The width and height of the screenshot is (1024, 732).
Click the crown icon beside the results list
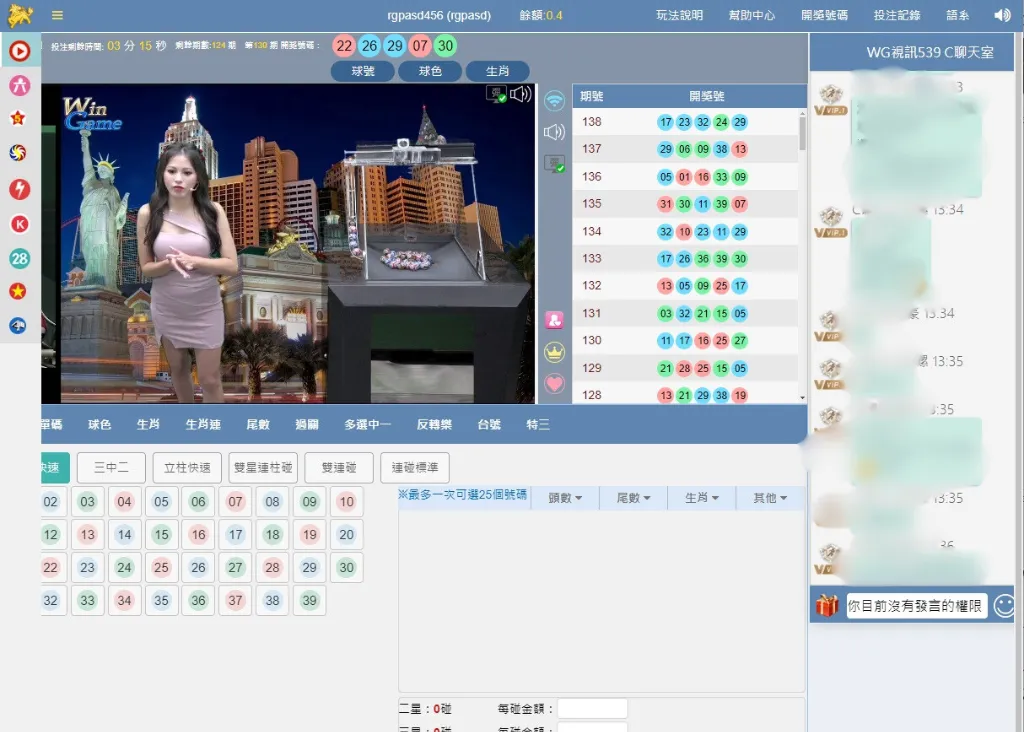click(x=554, y=352)
